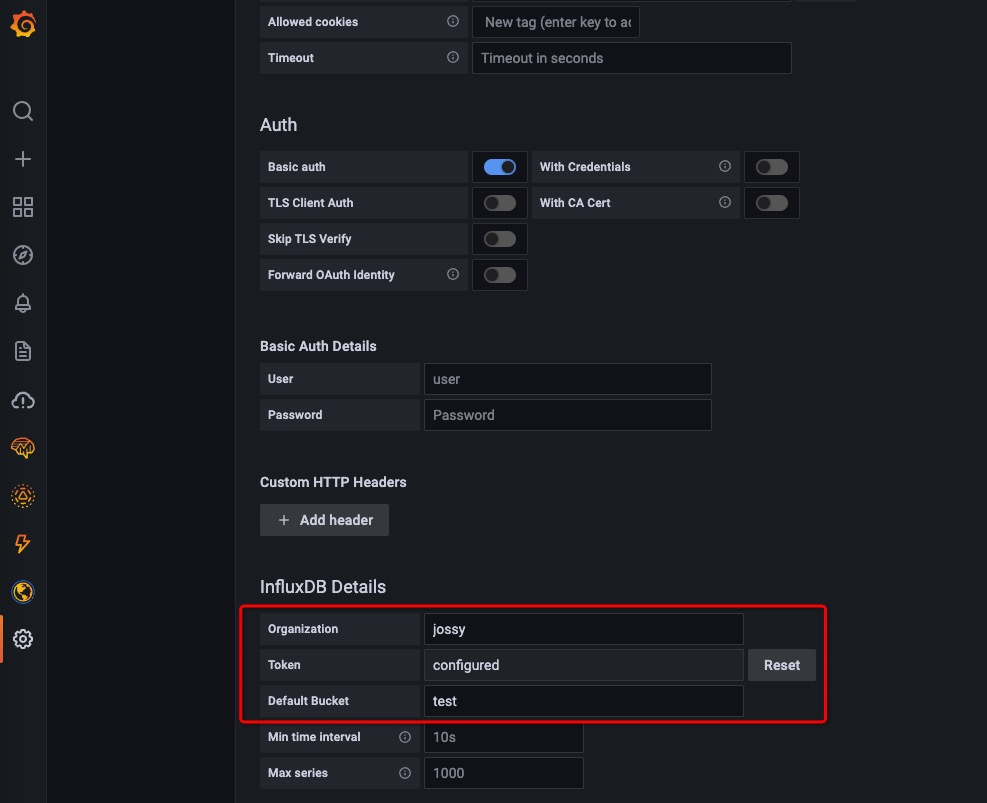This screenshot has width=987, height=803.
Task: Show info tooltip for Min time interval
Action: point(405,737)
